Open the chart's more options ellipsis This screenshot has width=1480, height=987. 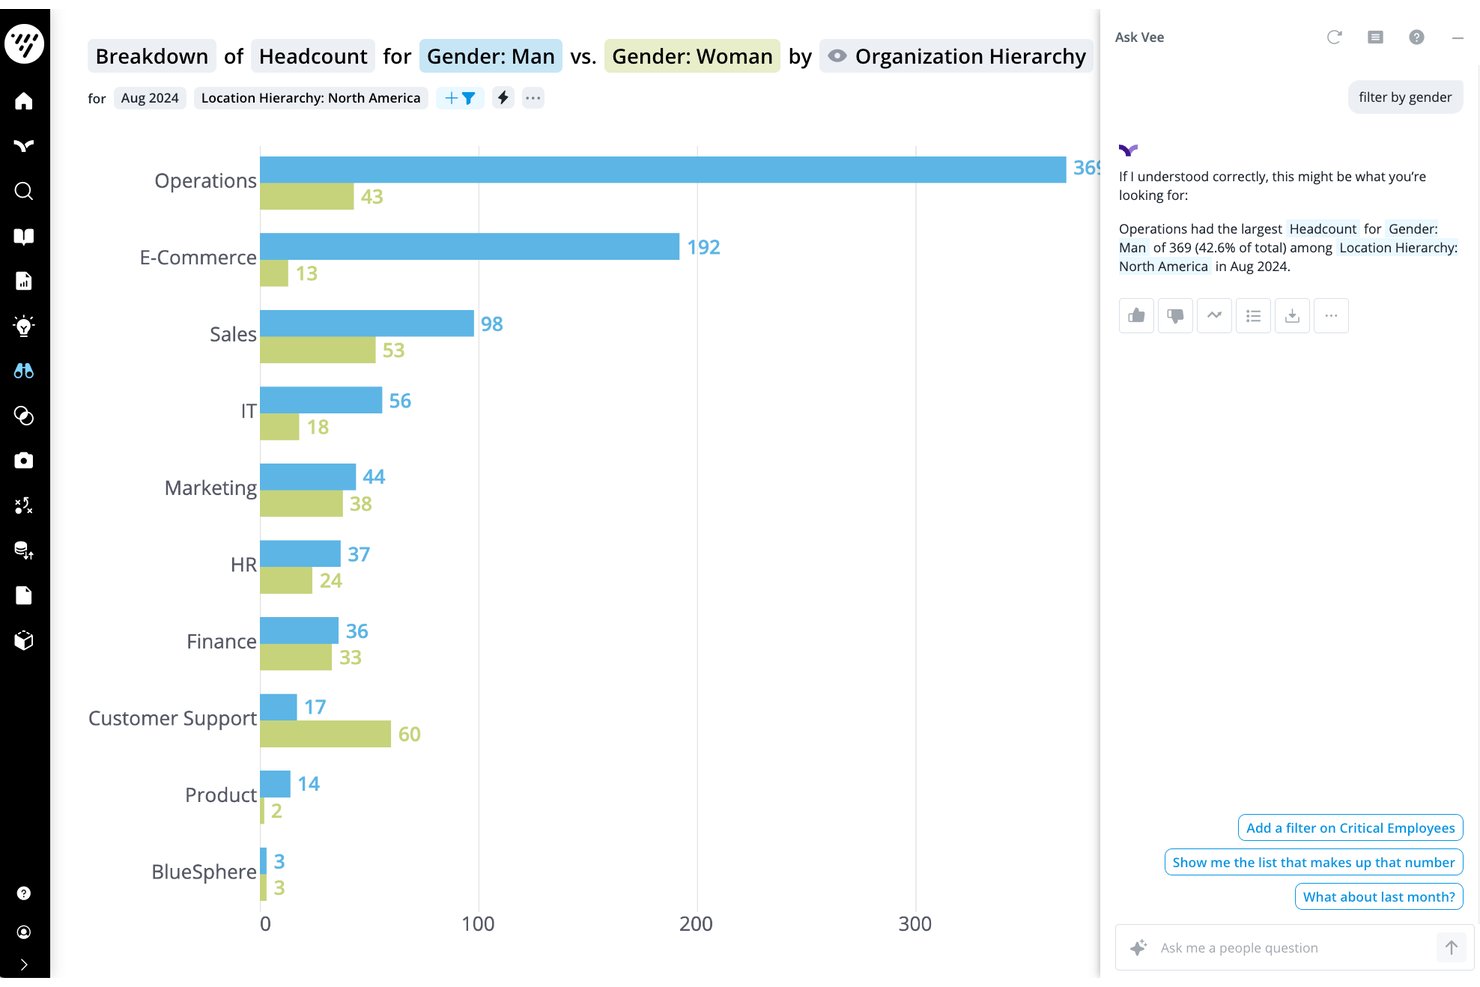click(533, 98)
